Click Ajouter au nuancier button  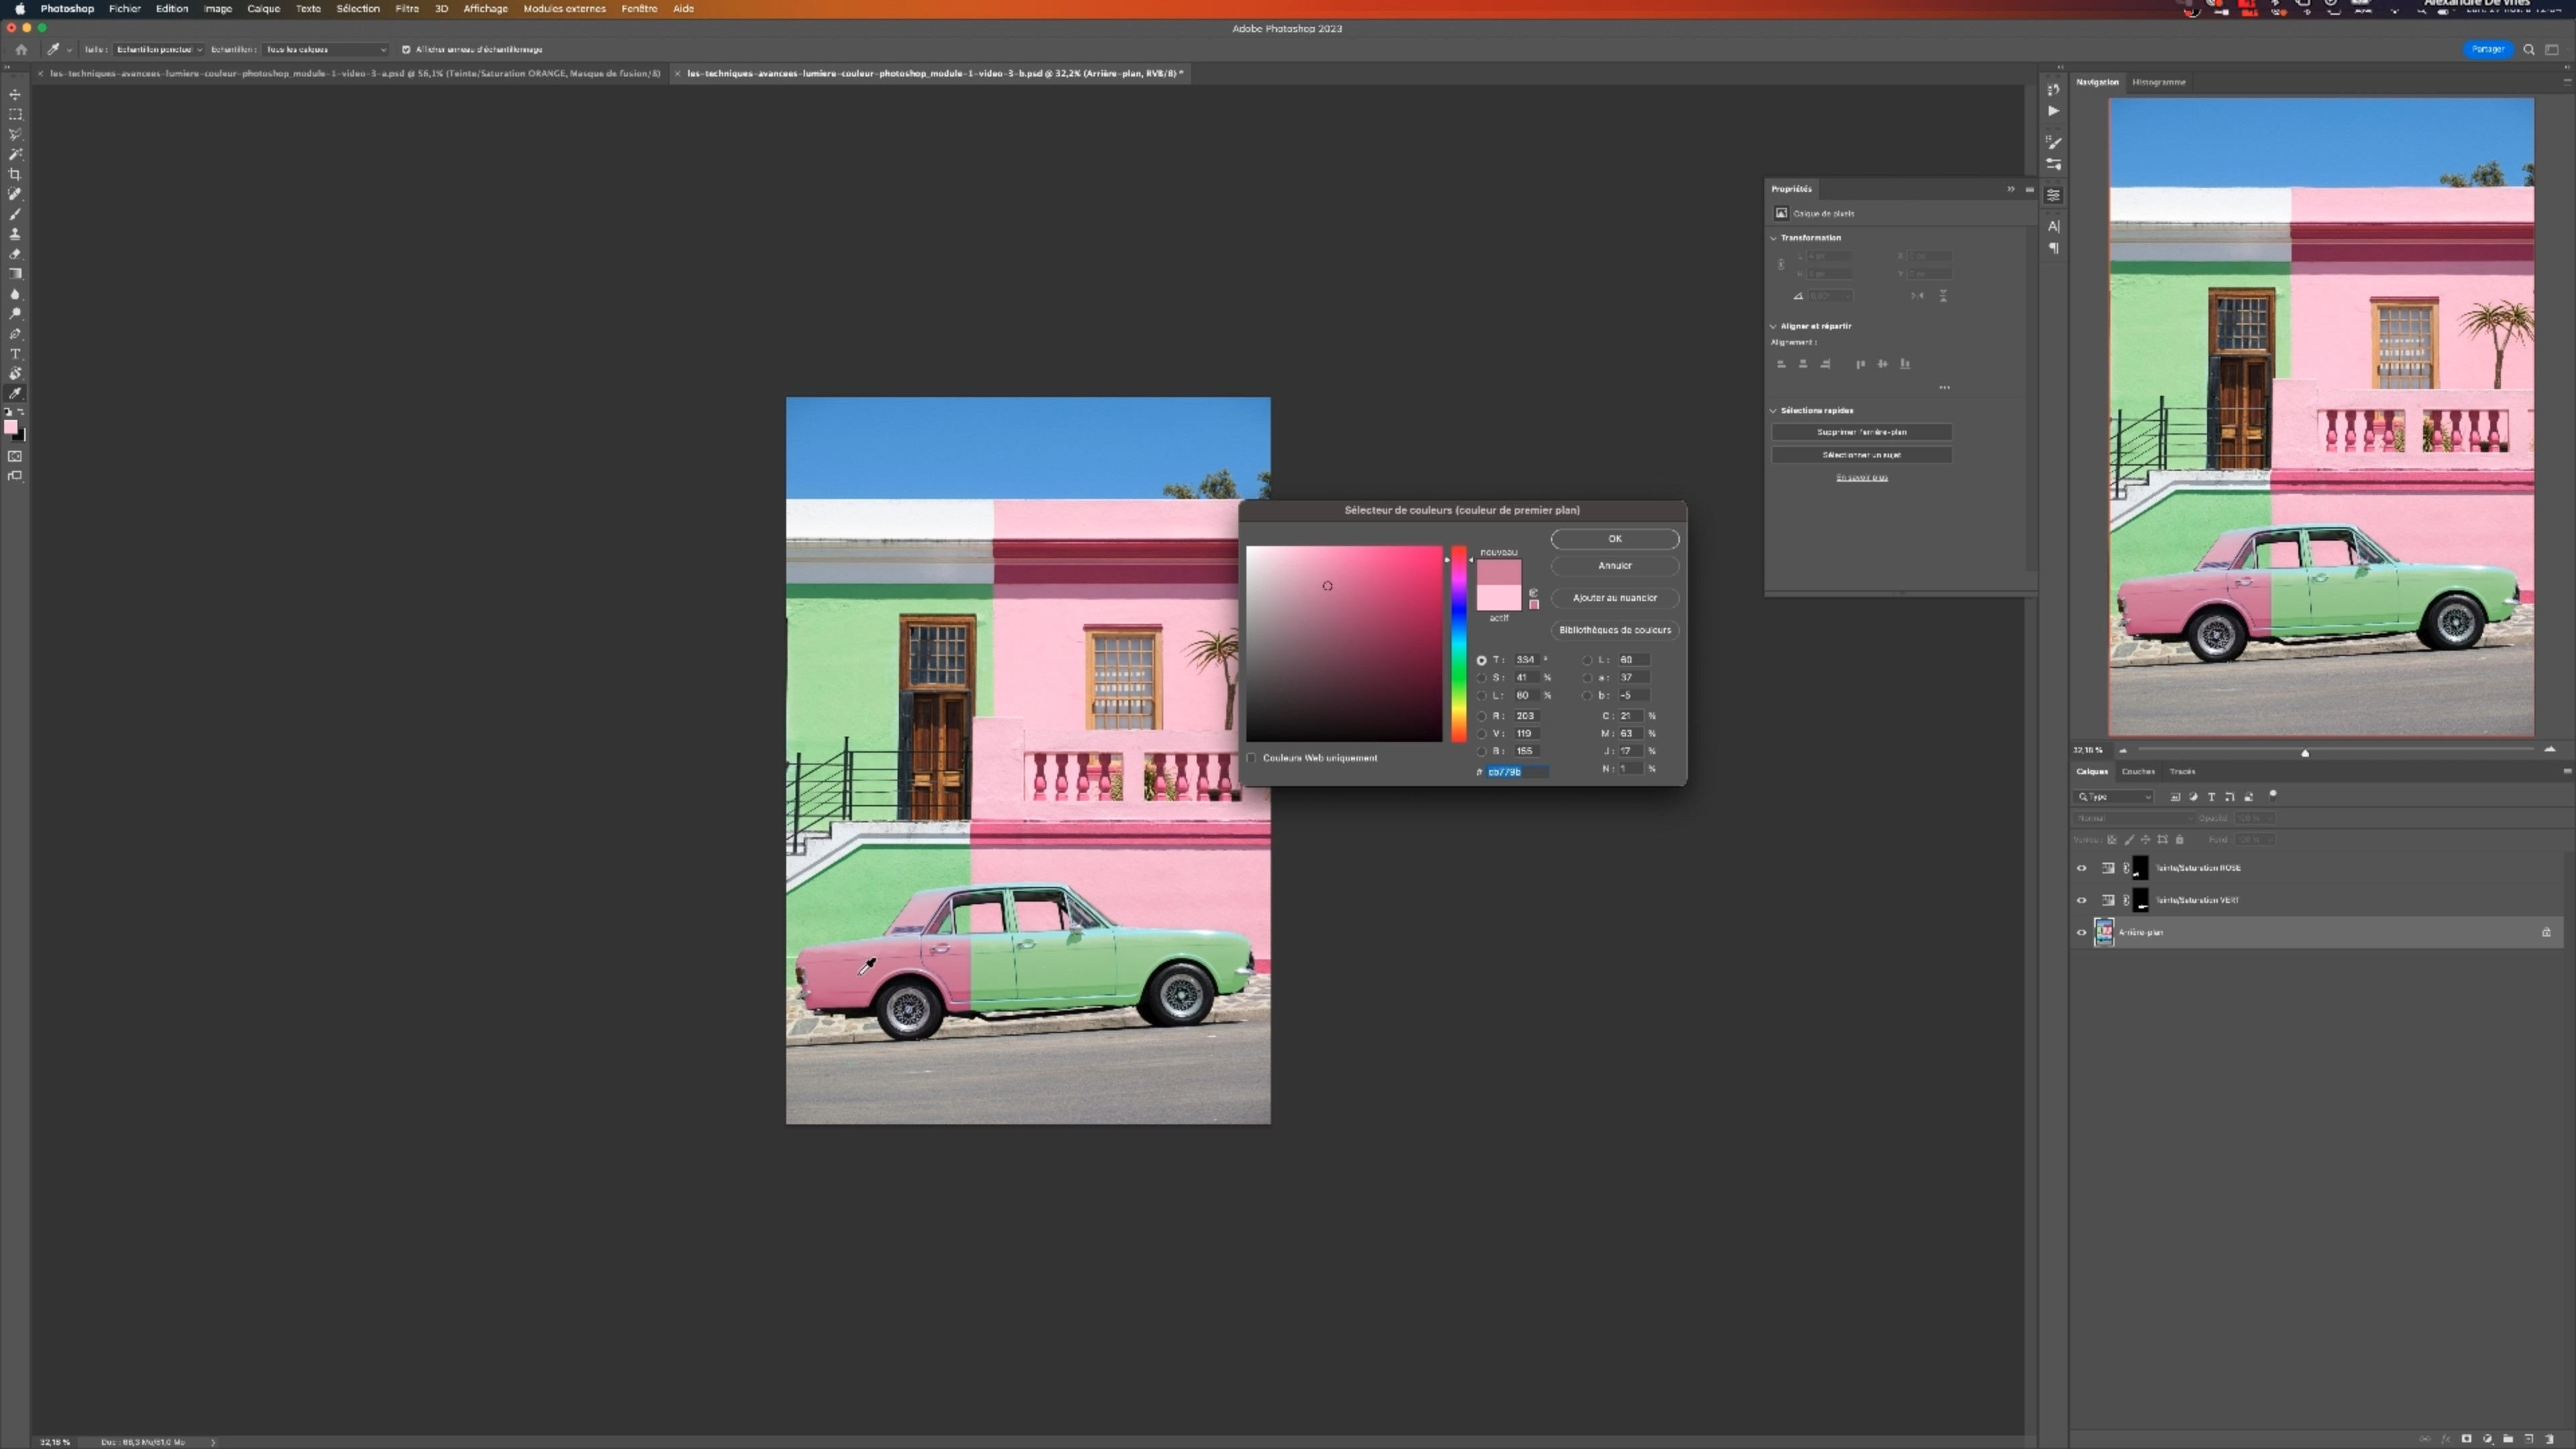[1614, 598]
